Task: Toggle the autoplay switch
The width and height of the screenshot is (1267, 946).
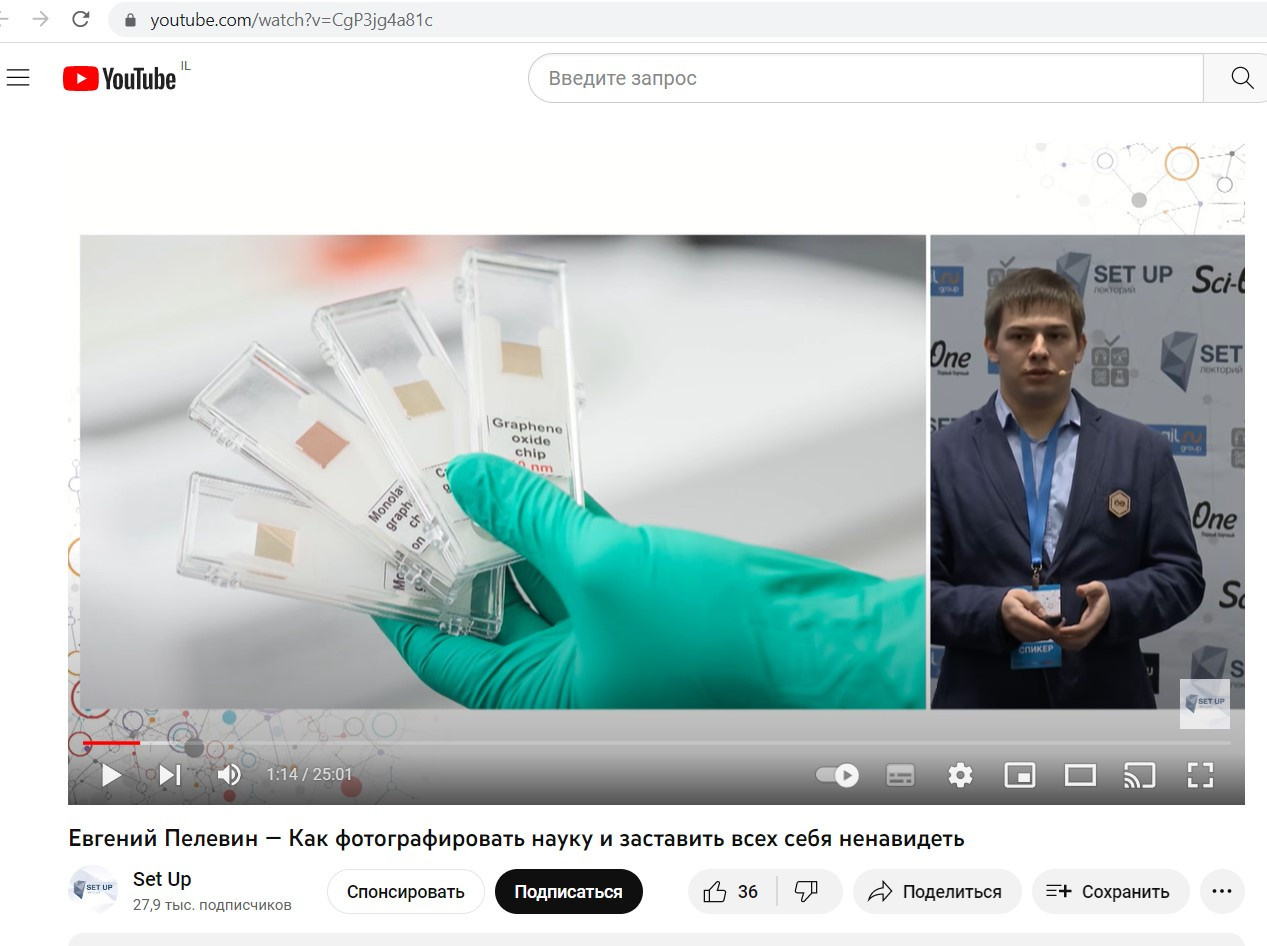Action: point(837,775)
